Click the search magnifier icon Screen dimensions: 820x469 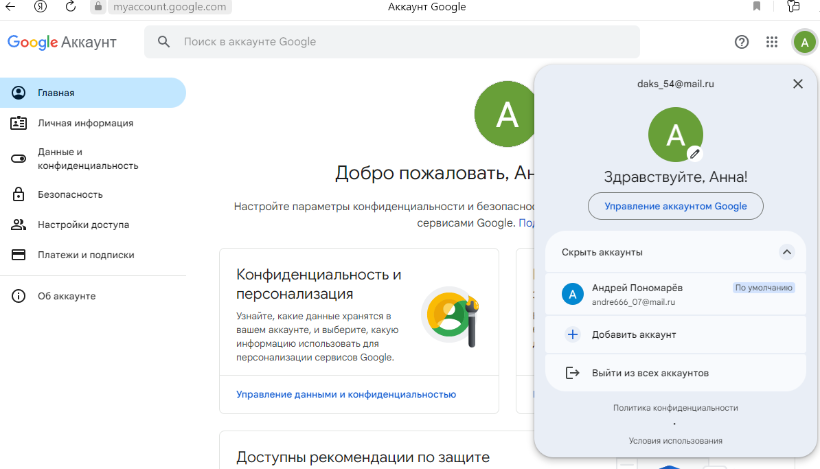click(164, 42)
